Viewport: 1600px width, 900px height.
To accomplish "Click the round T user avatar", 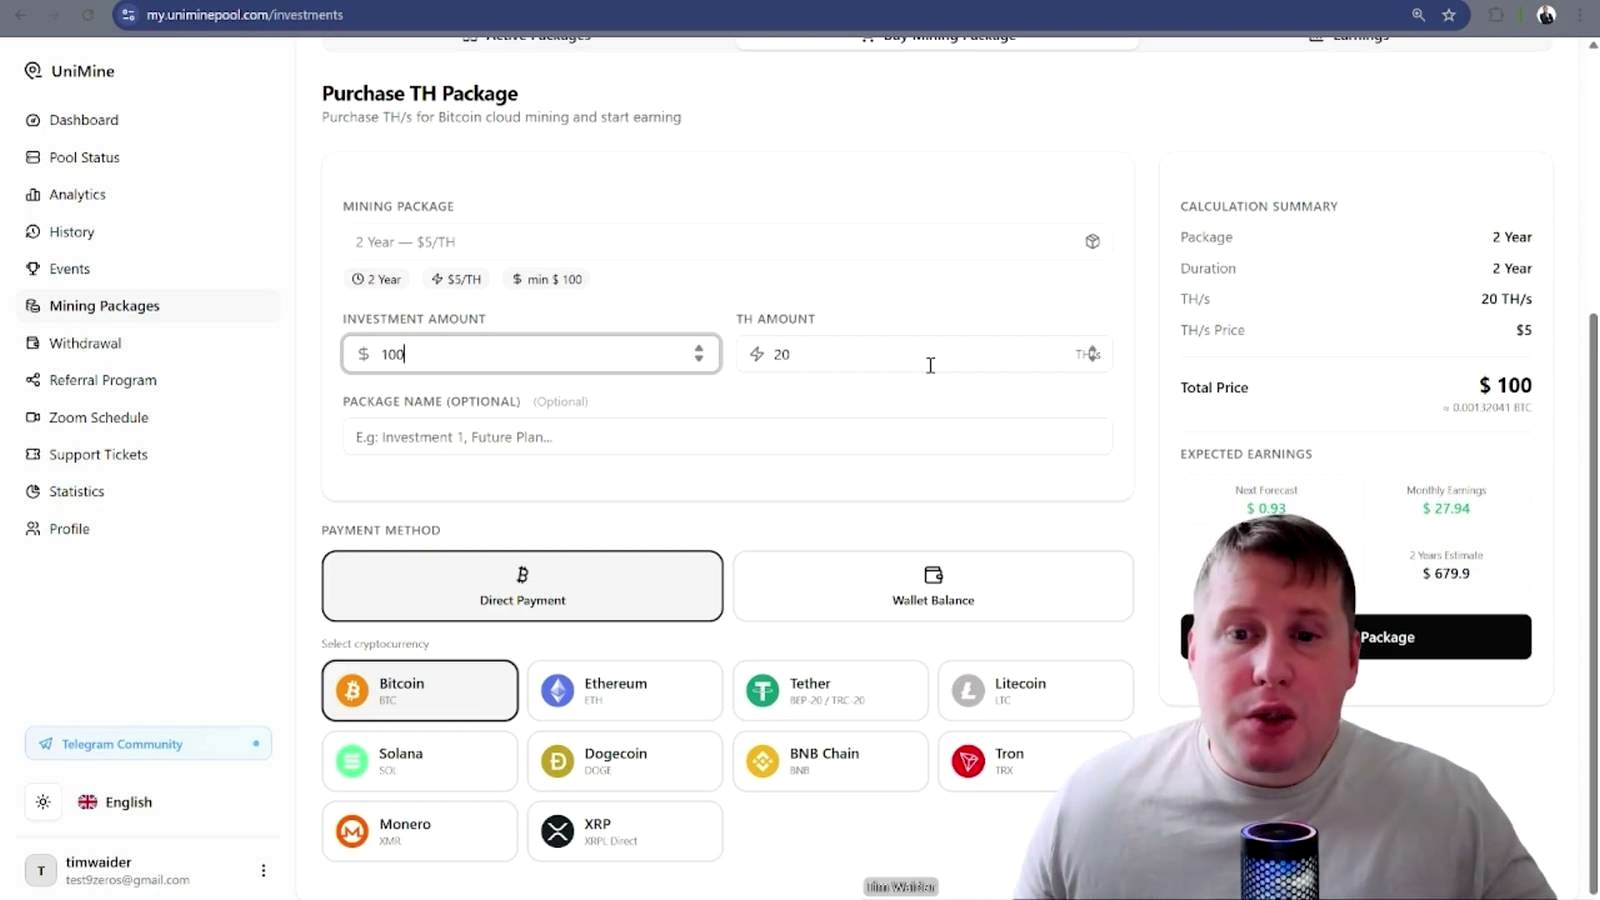I will [x=41, y=871].
